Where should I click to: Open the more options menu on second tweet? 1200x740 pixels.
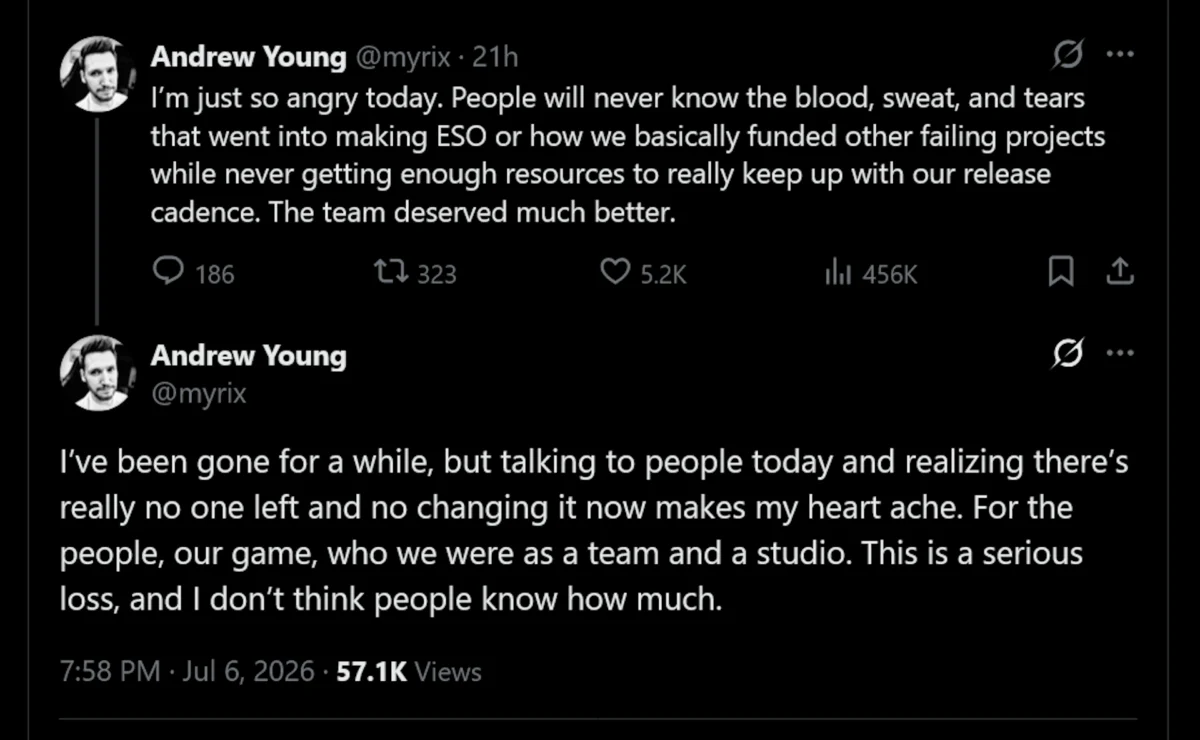pos(1120,353)
